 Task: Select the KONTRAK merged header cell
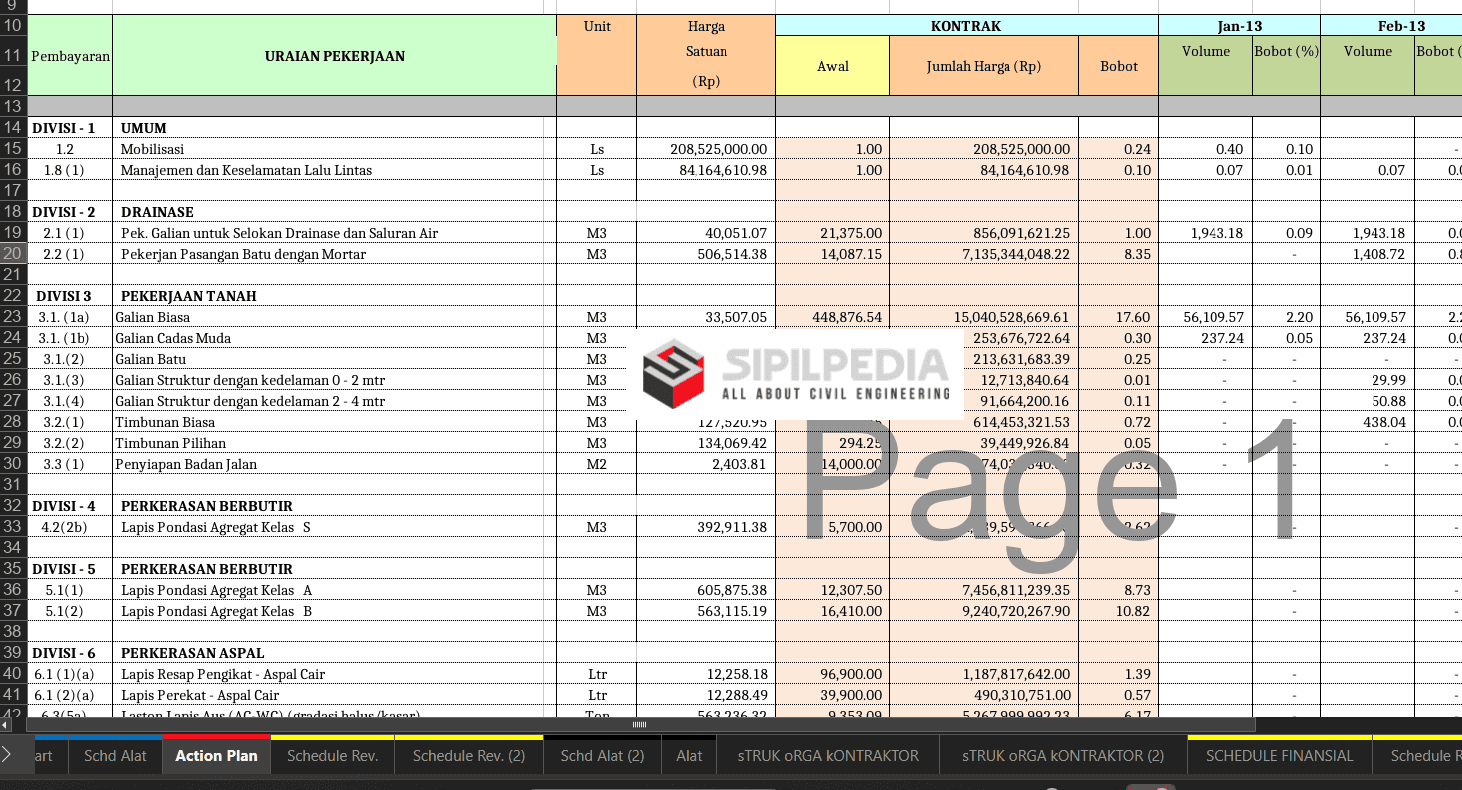pos(966,26)
